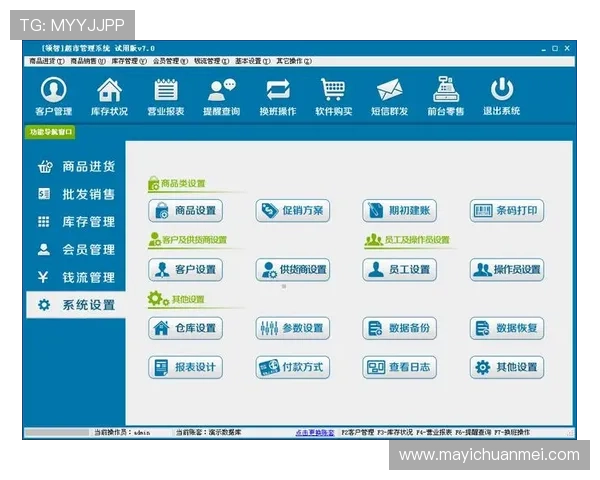Click 期初建账 button
This screenshot has height=480, width=600.
(x=399, y=211)
